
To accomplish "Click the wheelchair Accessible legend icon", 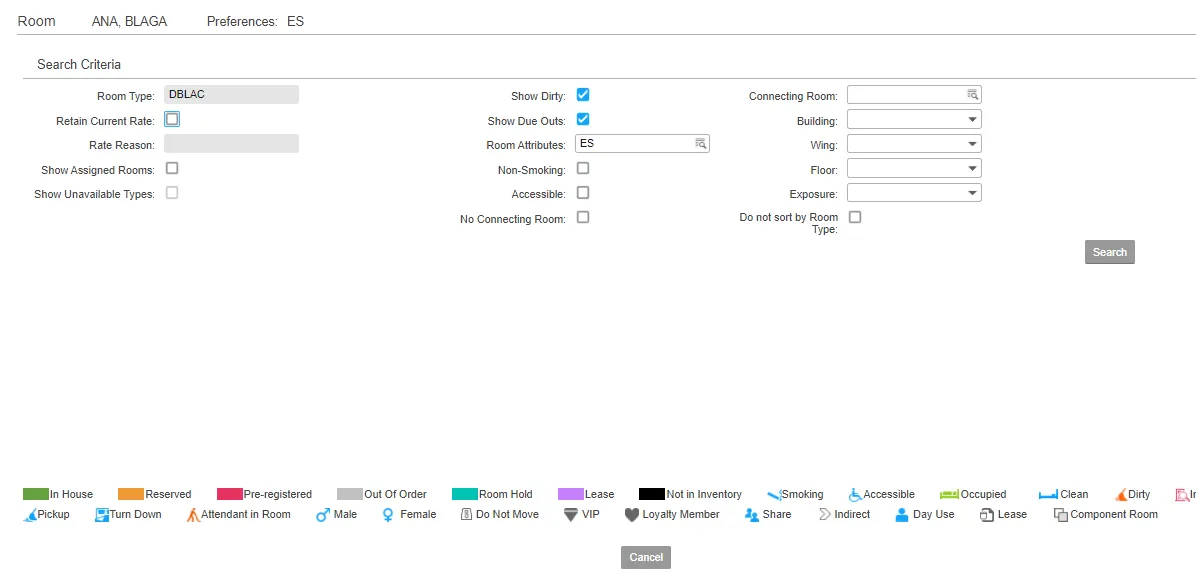I will [855, 494].
